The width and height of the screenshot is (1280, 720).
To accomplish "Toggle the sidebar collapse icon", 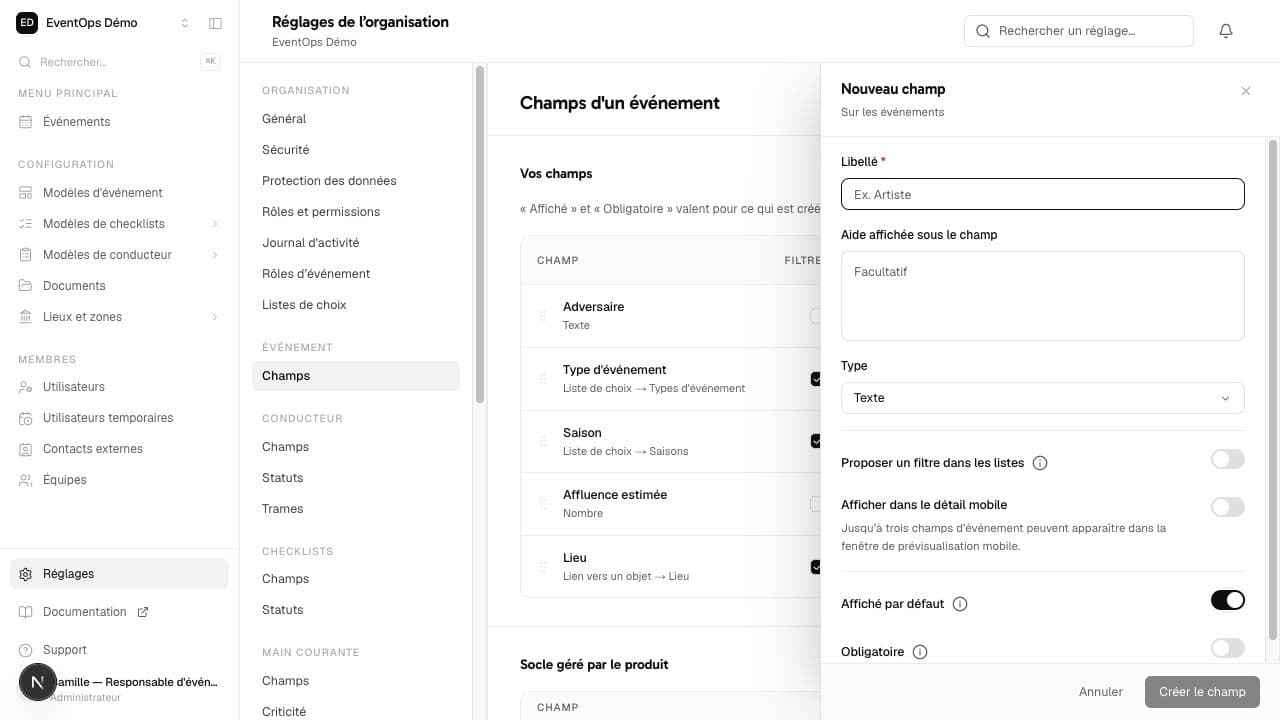I will [x=215, y=23].
